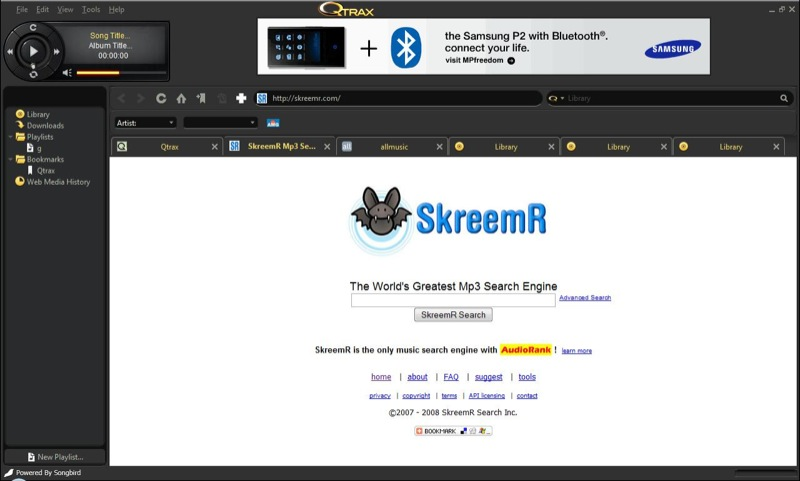Bookmark this page with the bookmark icon
Screen dimensions: 800x481
(201, 98)
